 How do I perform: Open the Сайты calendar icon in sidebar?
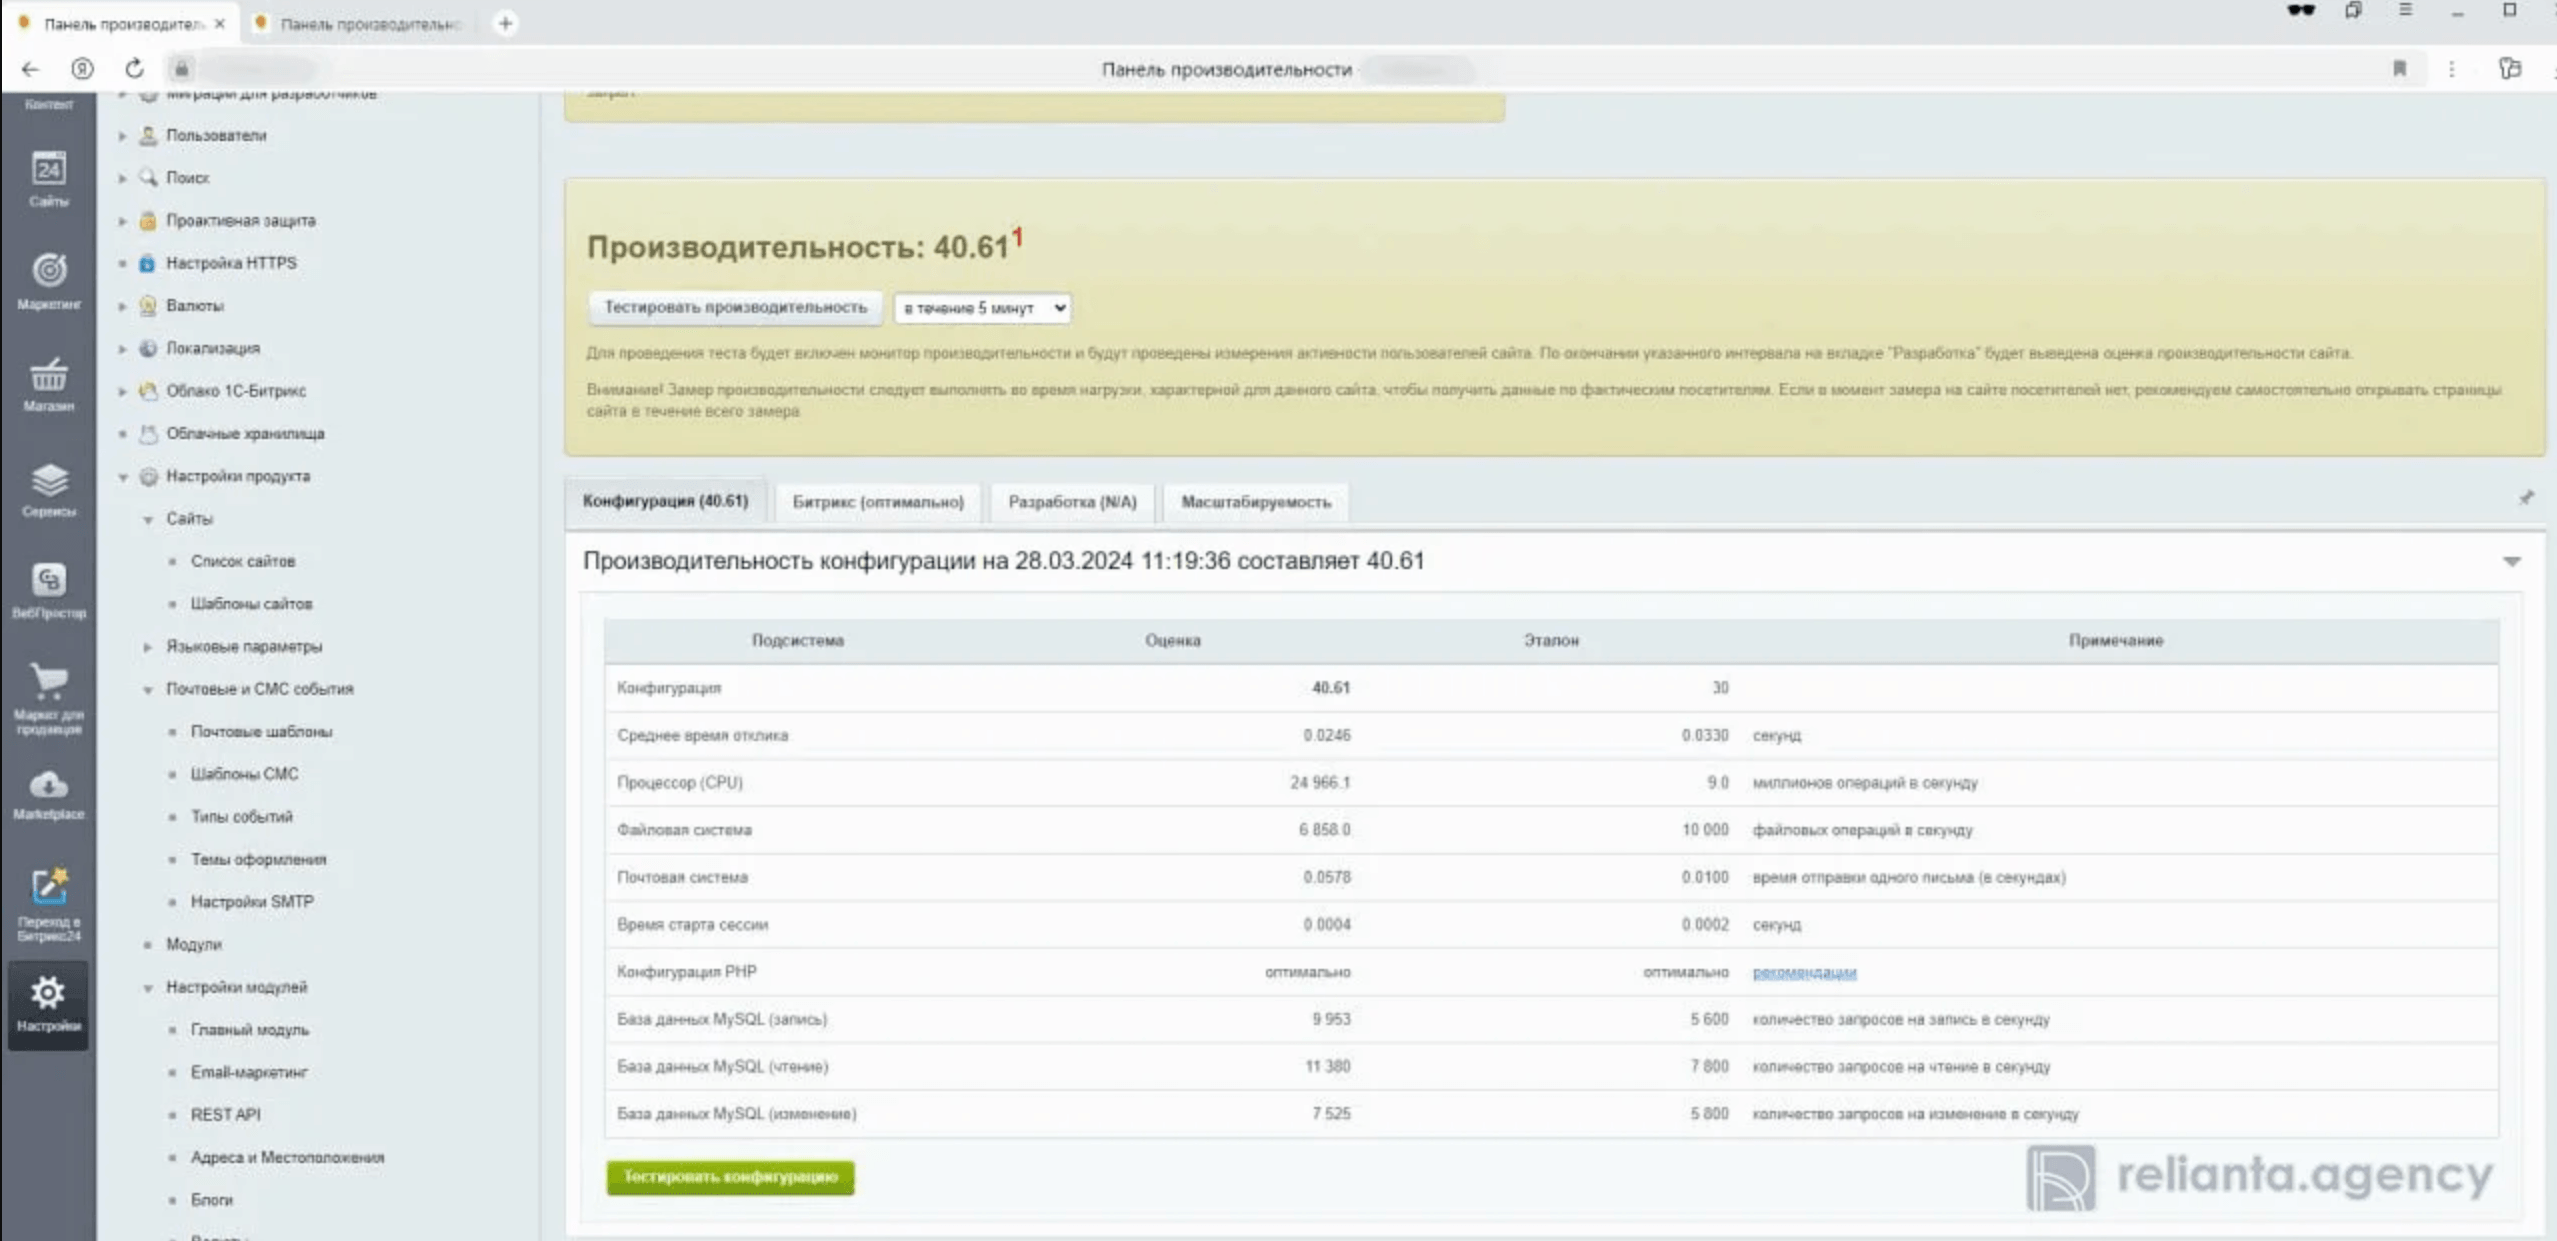[x=48, y=171]
